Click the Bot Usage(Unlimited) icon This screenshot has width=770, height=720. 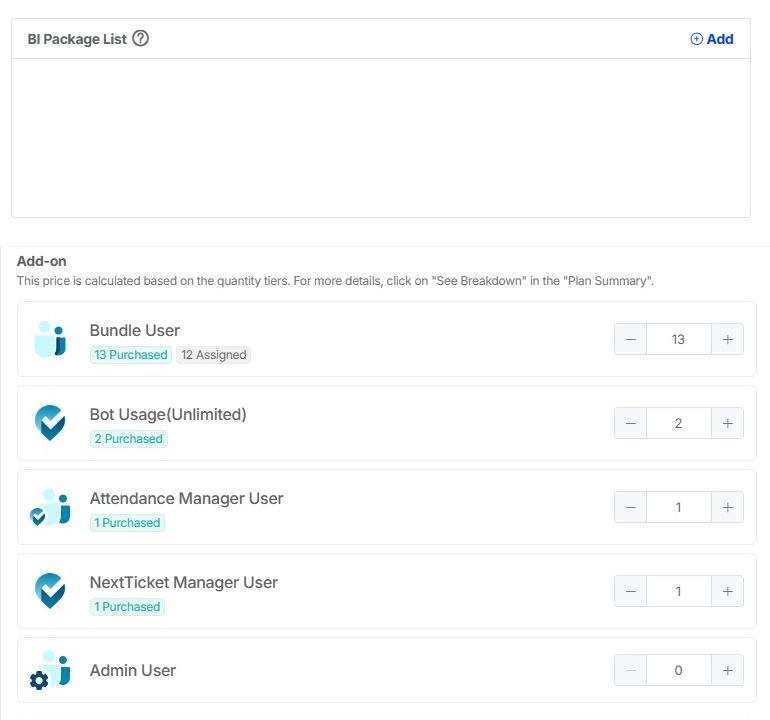pyautogui.click(x=50, y=423)
